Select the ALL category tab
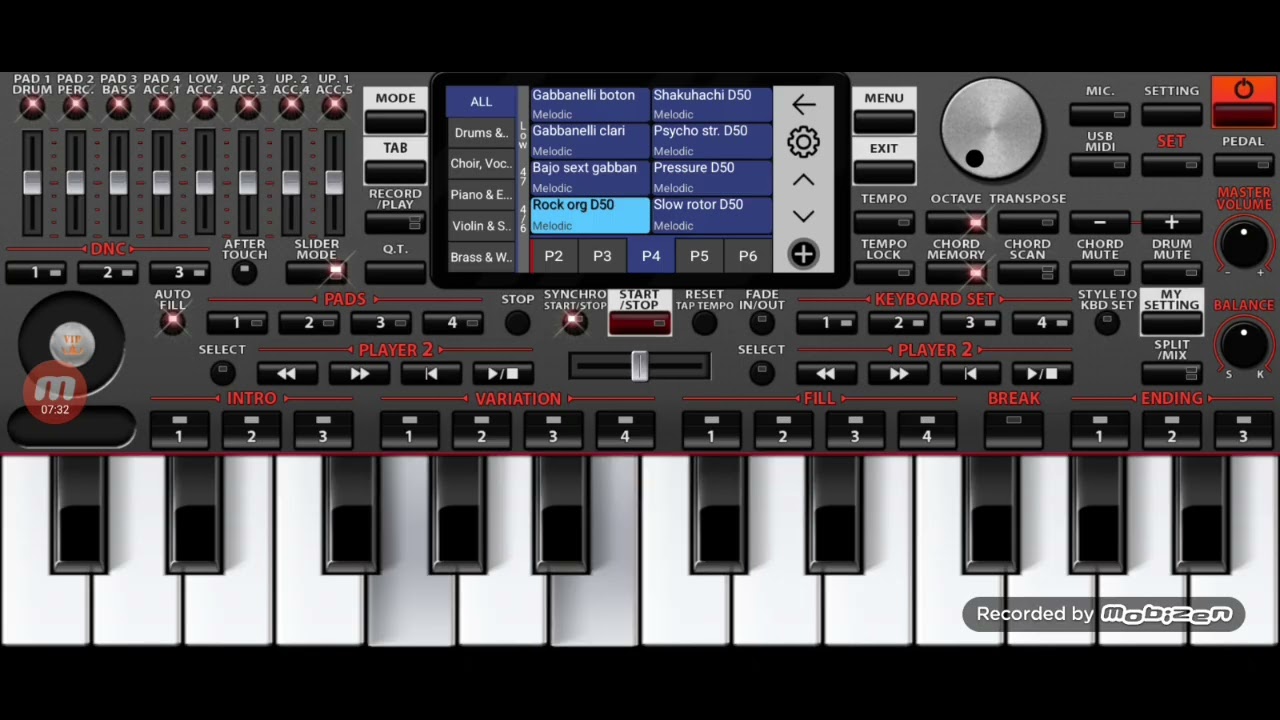1280x720 pixels. pyautogui.click(x=481, y=101)
